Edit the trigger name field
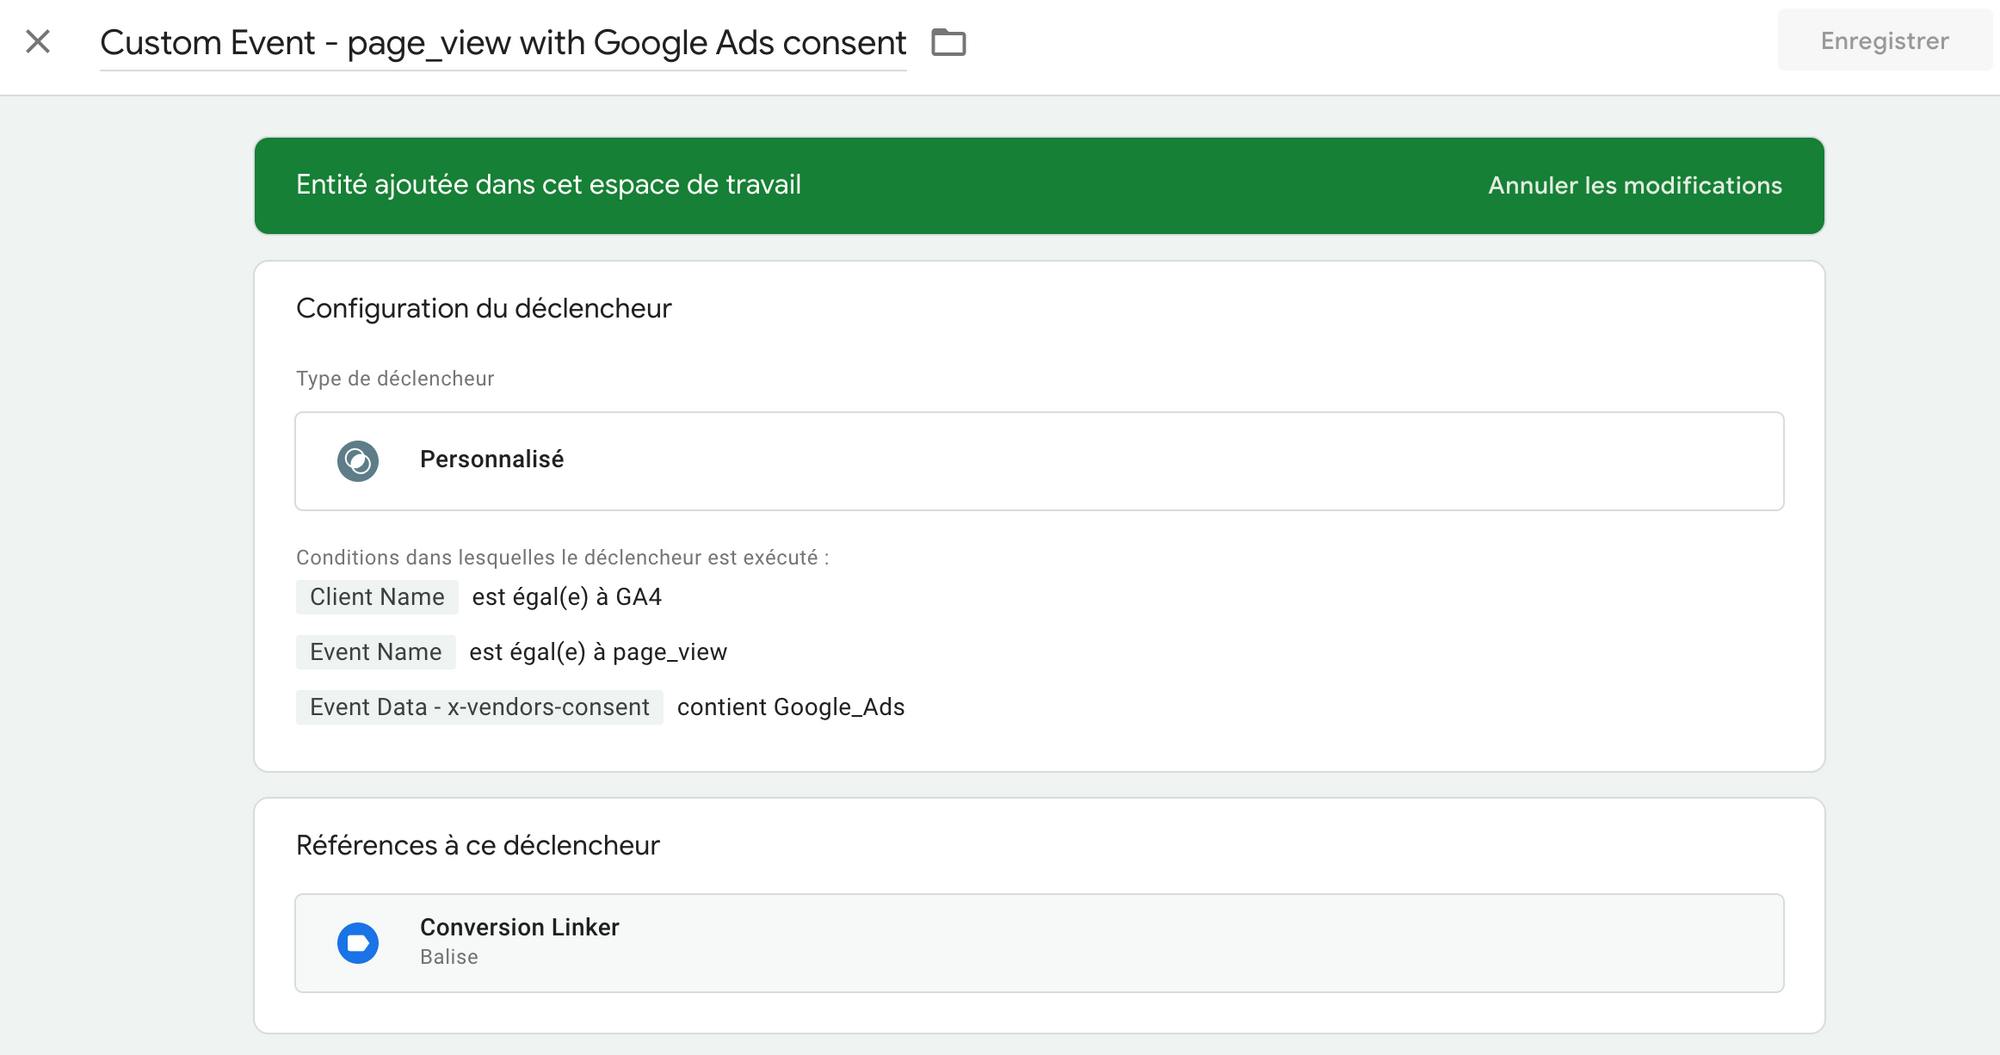 click(503, 43)
